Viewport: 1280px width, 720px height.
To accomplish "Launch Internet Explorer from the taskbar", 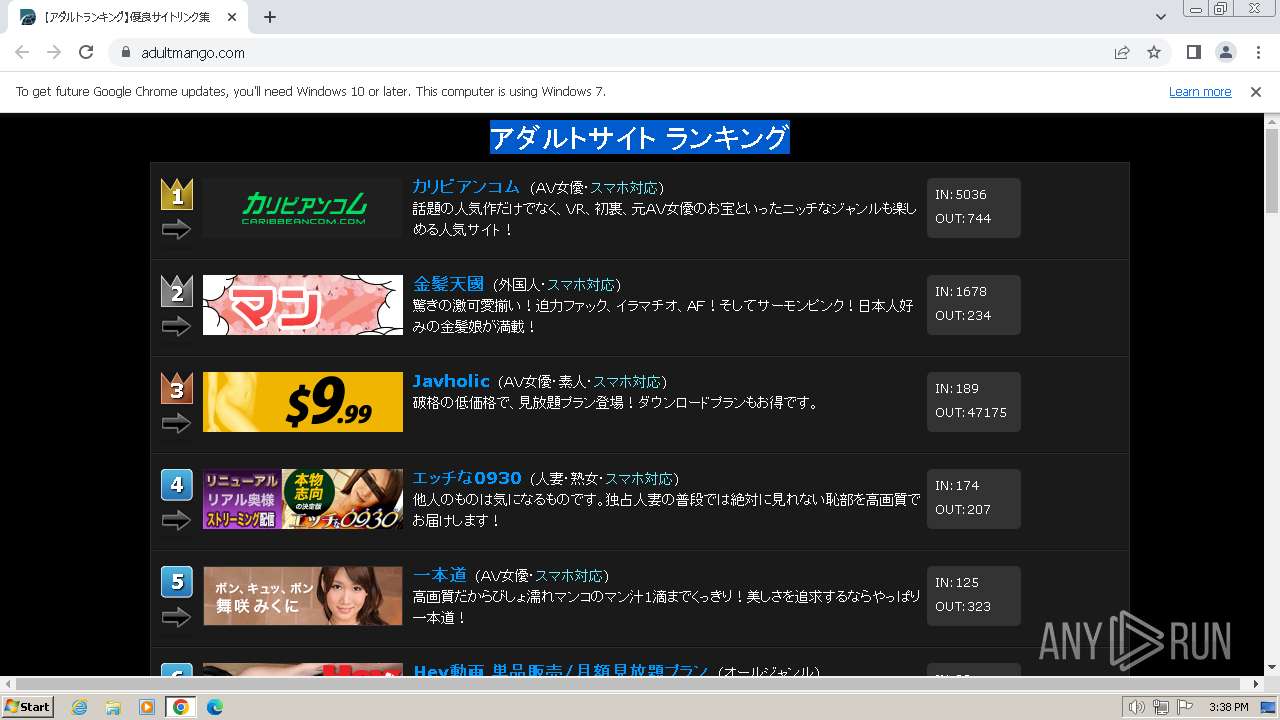I will click(79, 707).
